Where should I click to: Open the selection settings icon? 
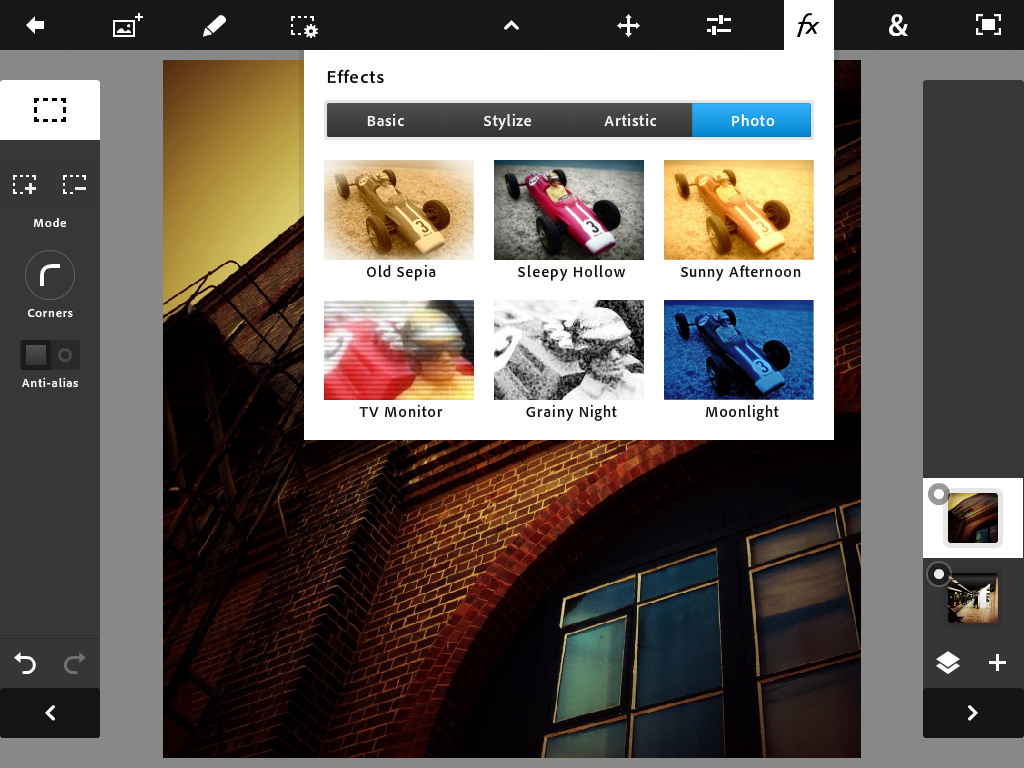[x=304, y=26]
